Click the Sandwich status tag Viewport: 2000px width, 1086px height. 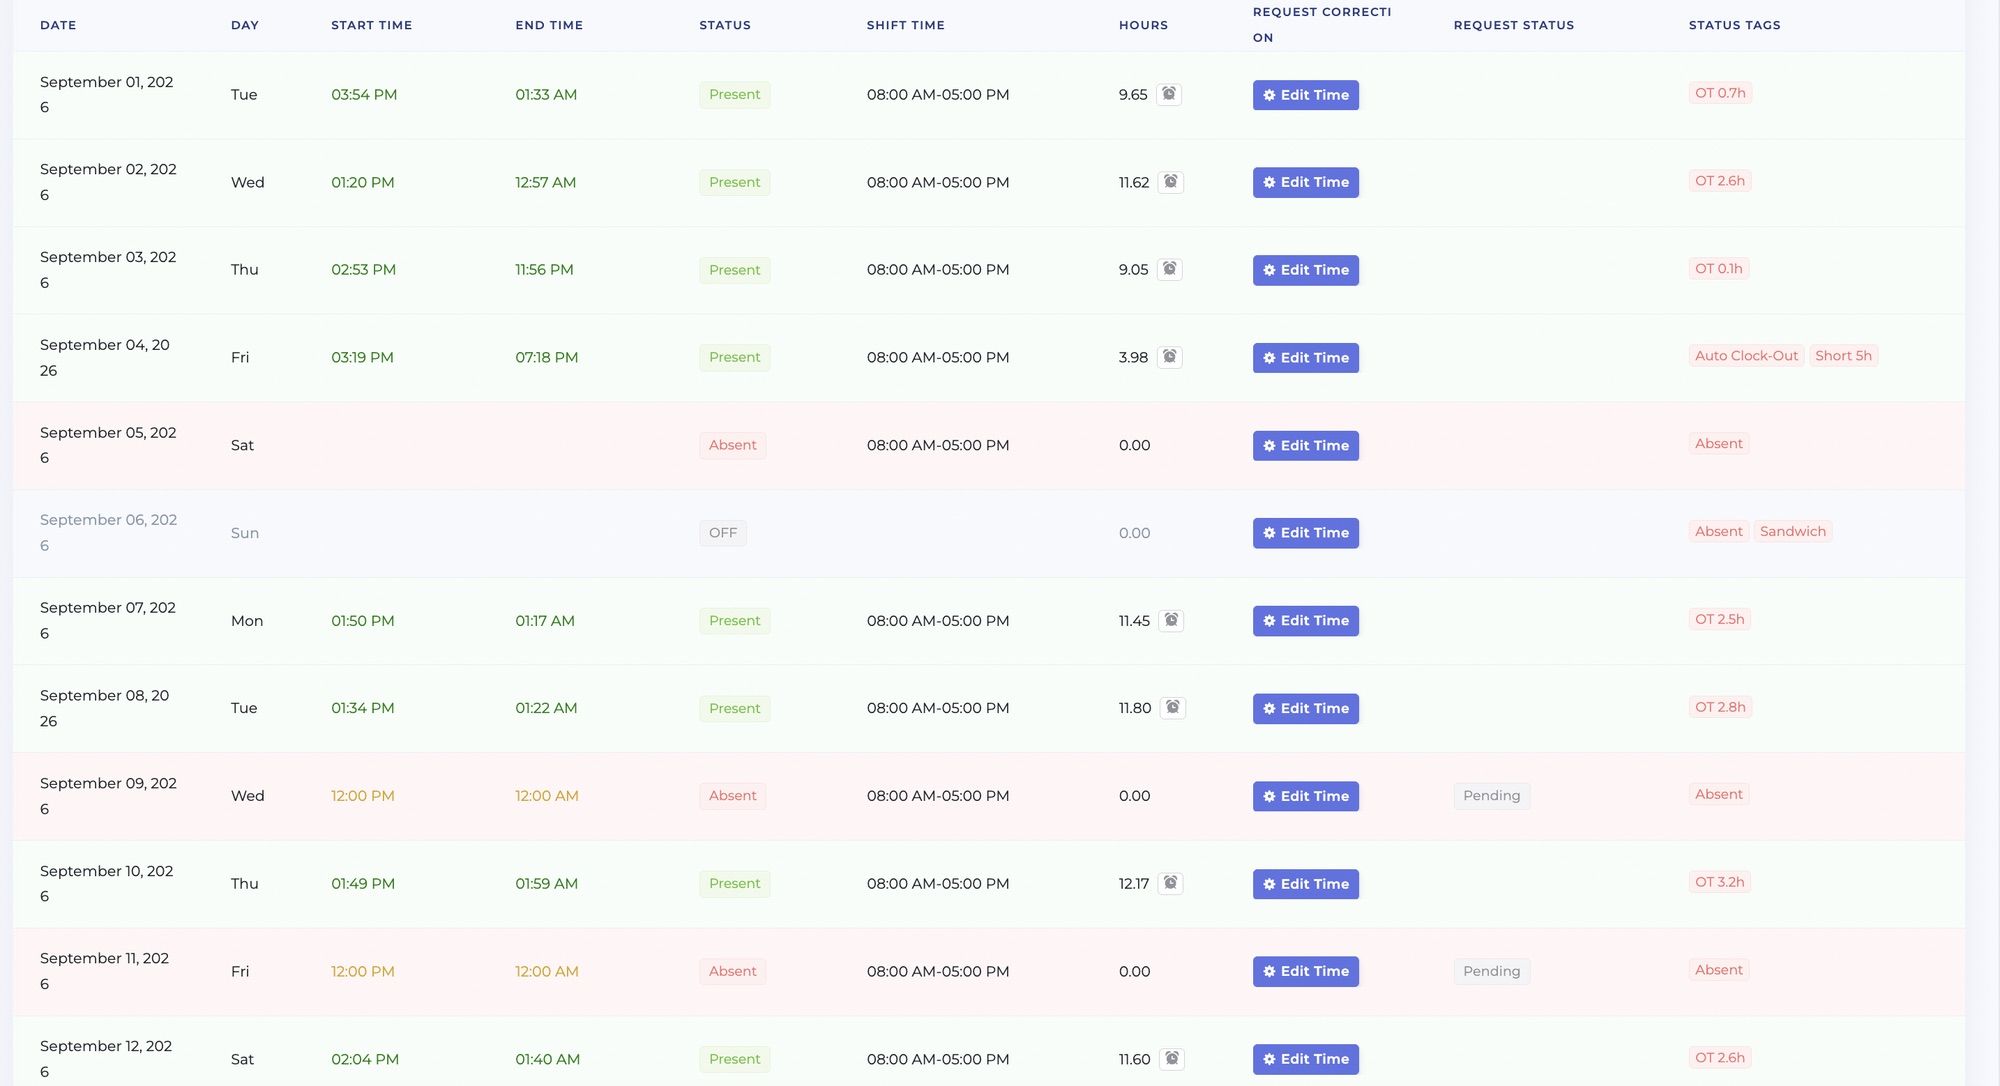pyautogui.click(x=1792, y=531)
